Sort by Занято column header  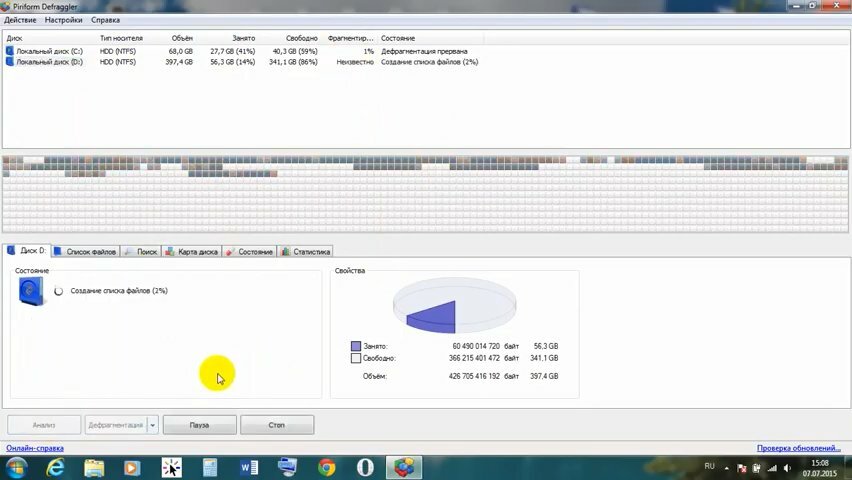coord(243,38)
